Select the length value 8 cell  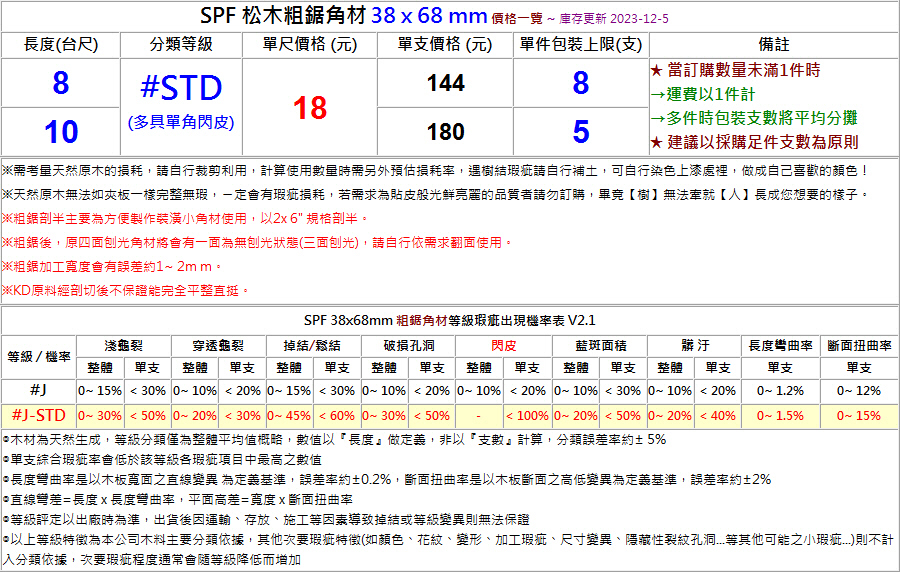[60, 83]
